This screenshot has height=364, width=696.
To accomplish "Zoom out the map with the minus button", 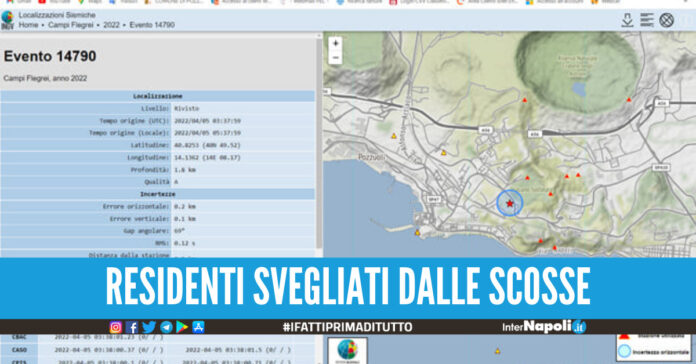I will point(336,58).
